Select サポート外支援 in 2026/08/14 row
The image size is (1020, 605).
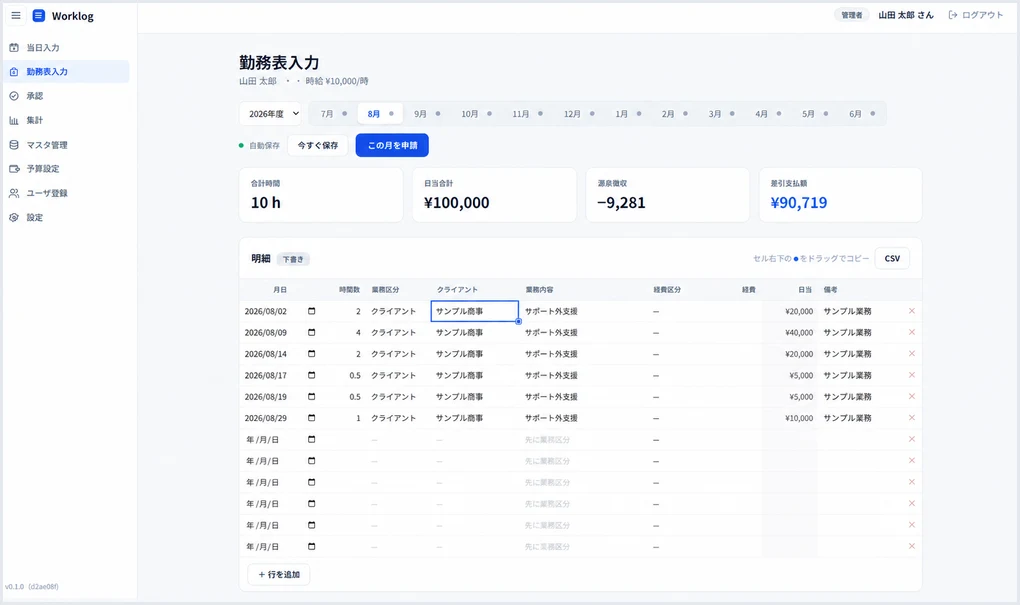[584, 354]
